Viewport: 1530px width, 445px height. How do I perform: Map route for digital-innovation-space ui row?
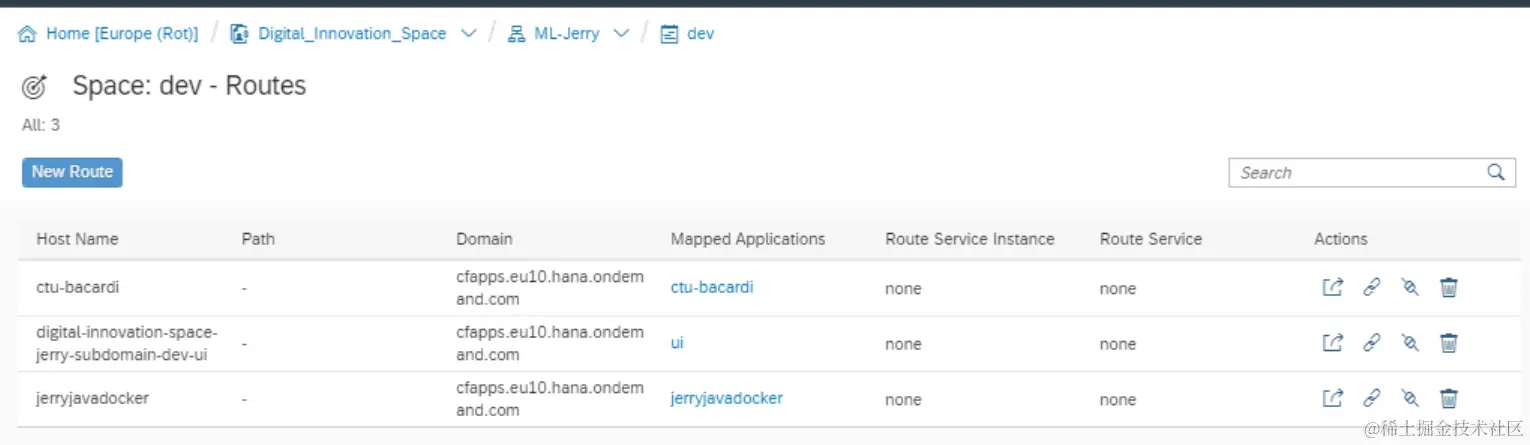[x=1371, y=343]
